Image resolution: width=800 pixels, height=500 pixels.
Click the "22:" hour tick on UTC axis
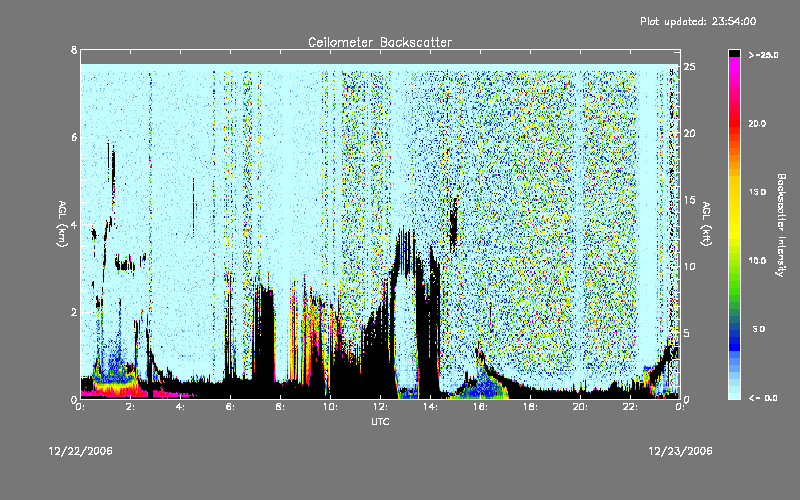(x=630, y=407)
